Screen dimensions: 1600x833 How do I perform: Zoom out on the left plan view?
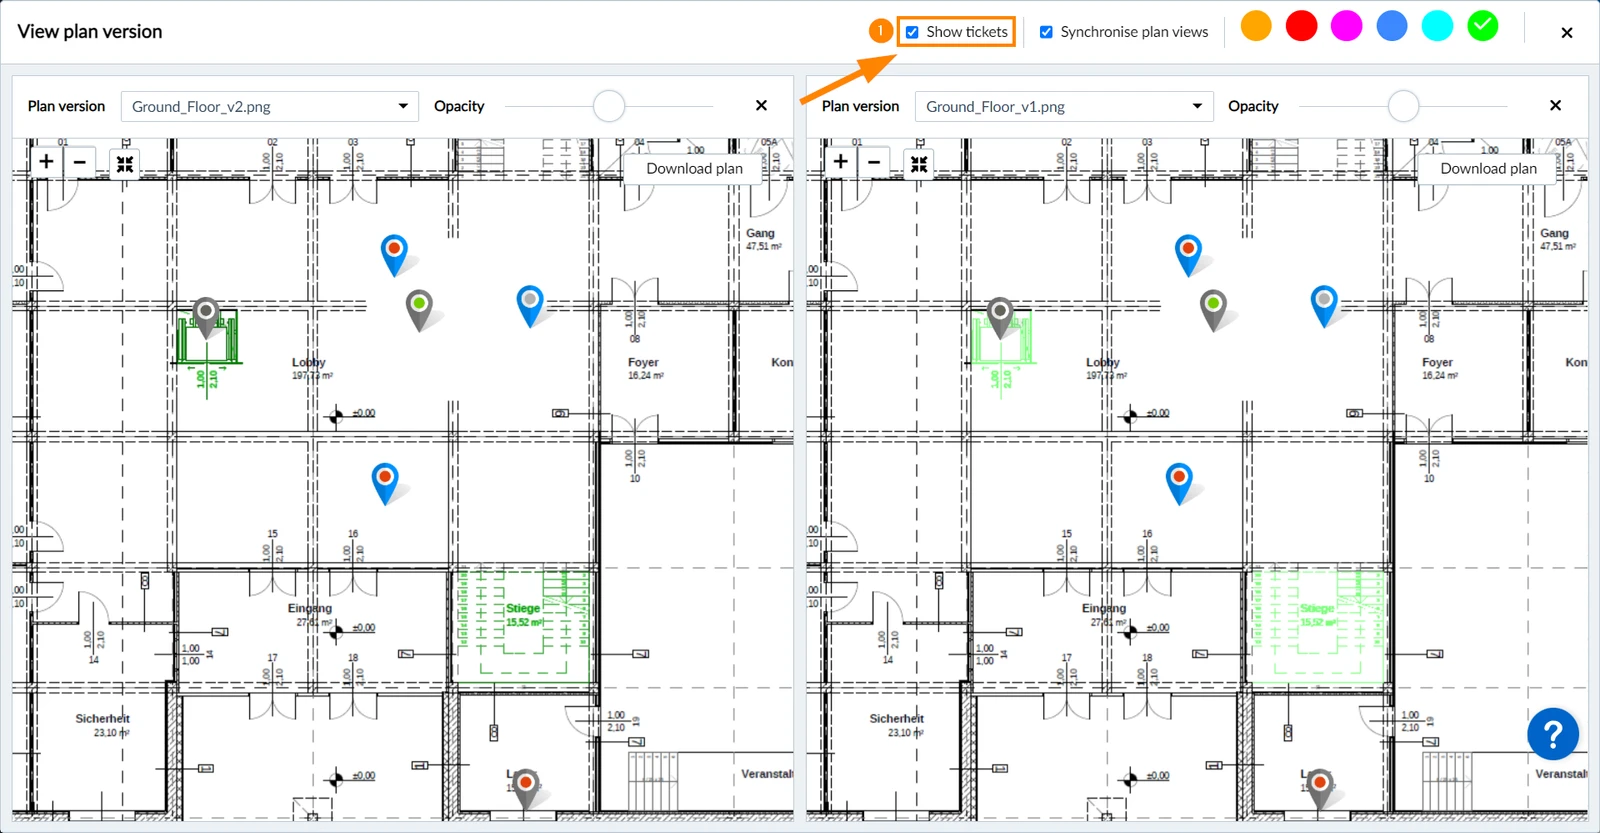click(80, 162)
